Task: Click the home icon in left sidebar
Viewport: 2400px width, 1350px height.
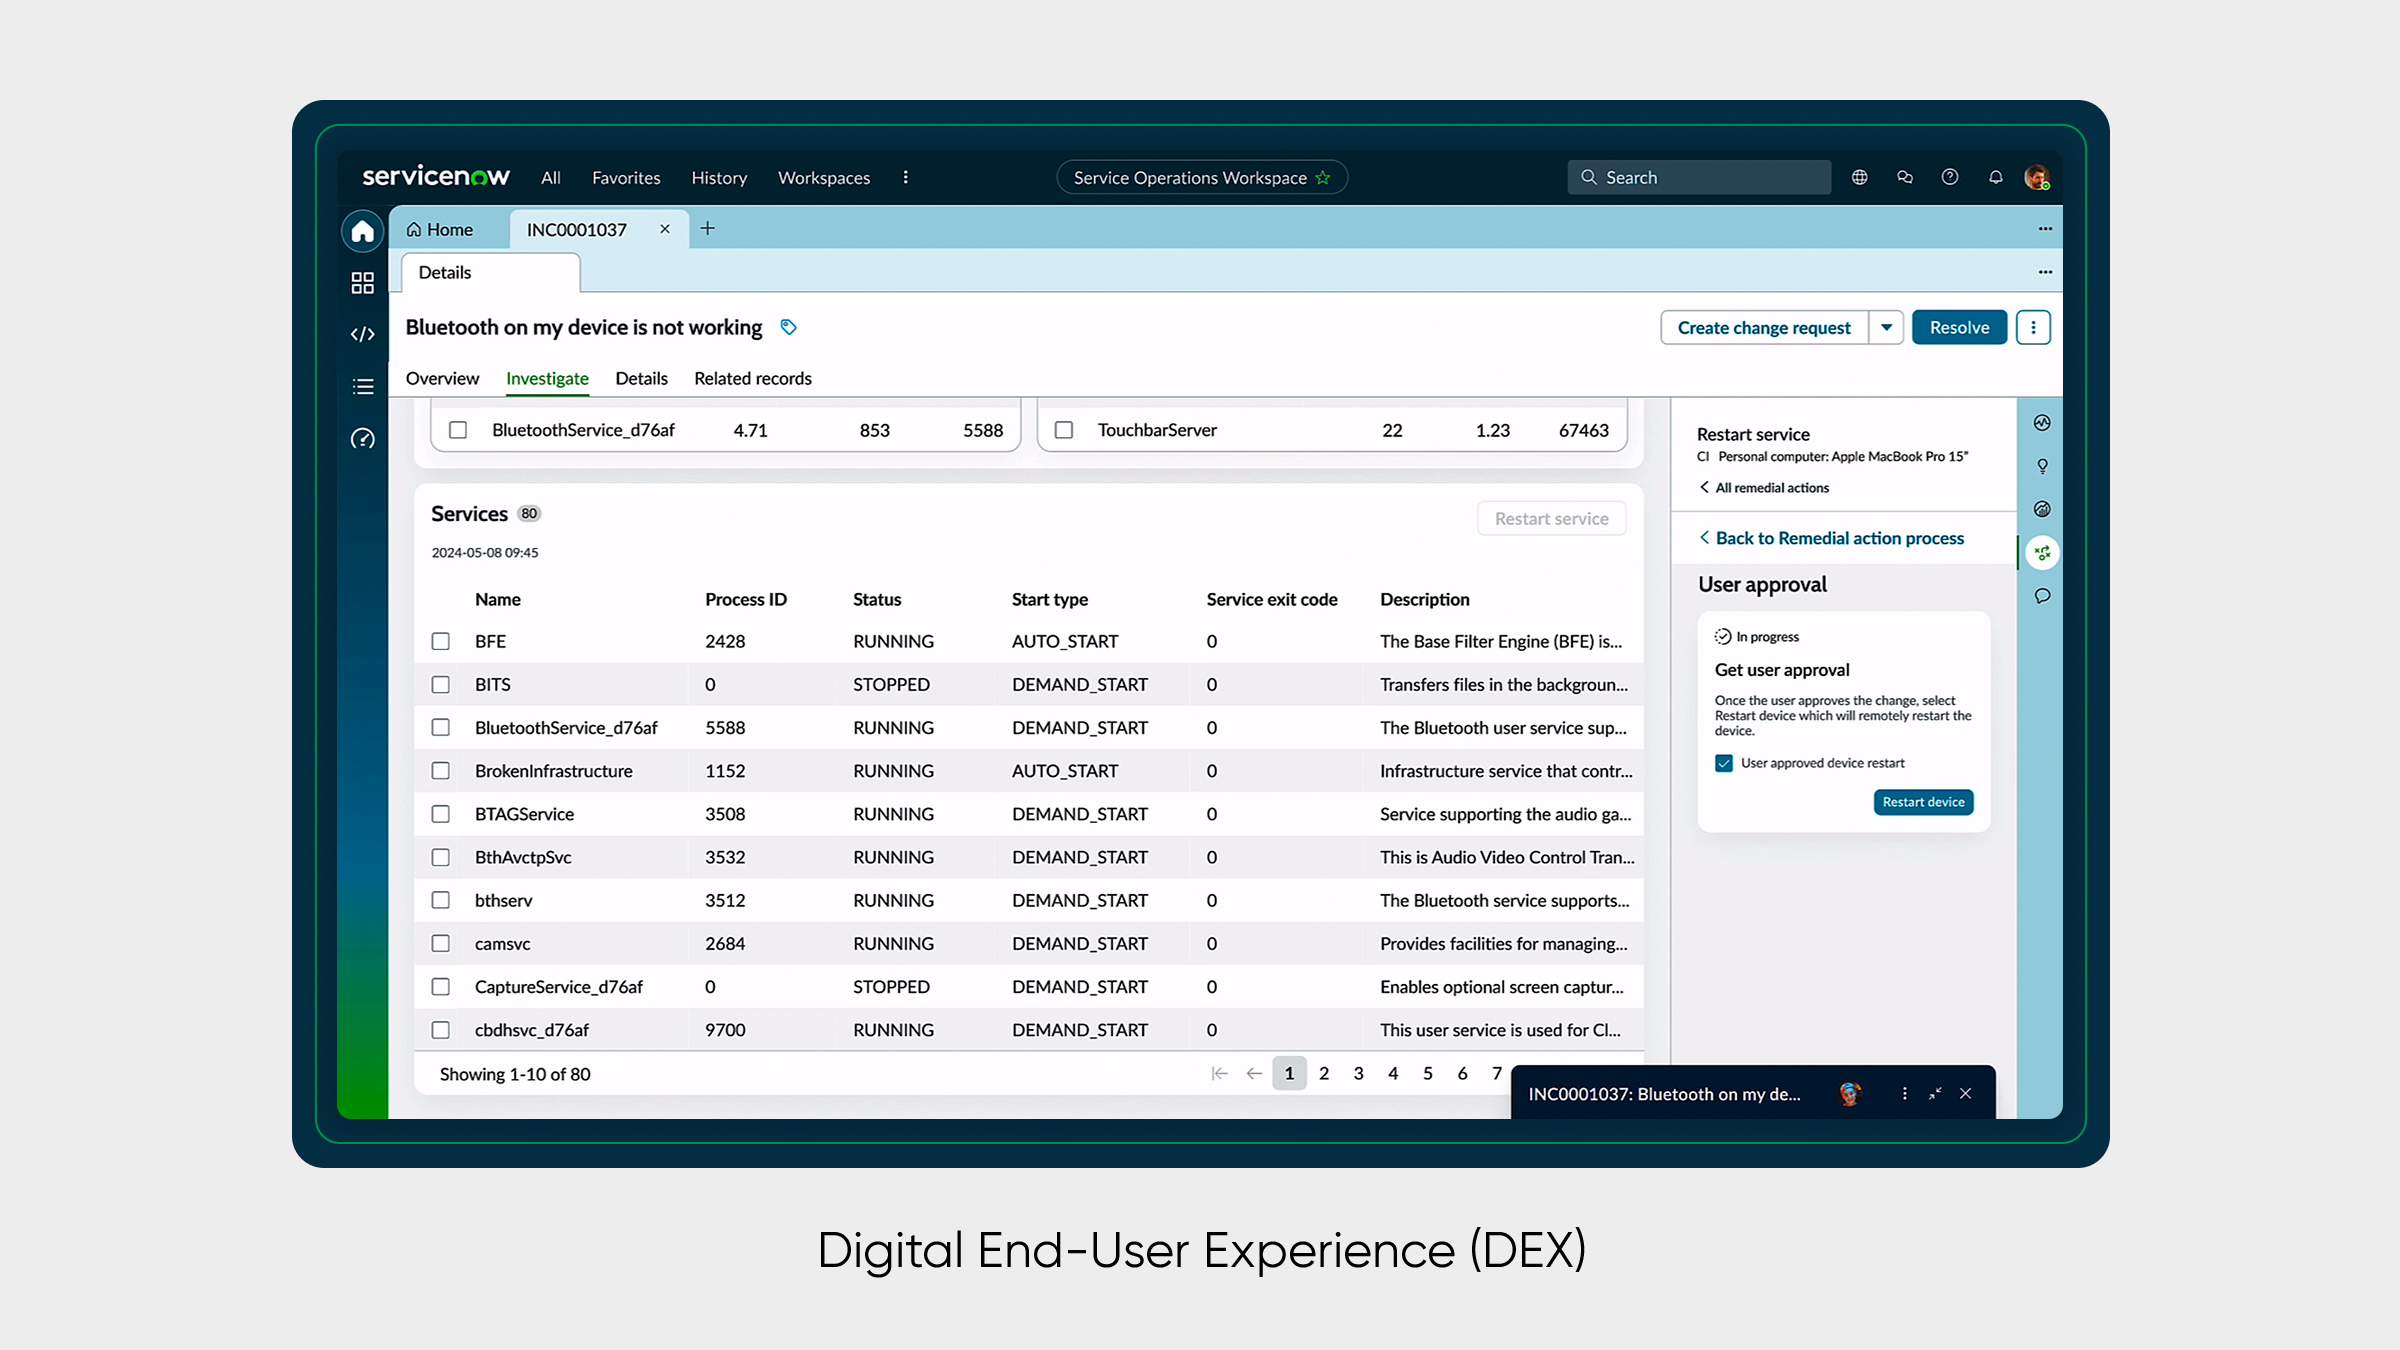Action: coord(362,232)
